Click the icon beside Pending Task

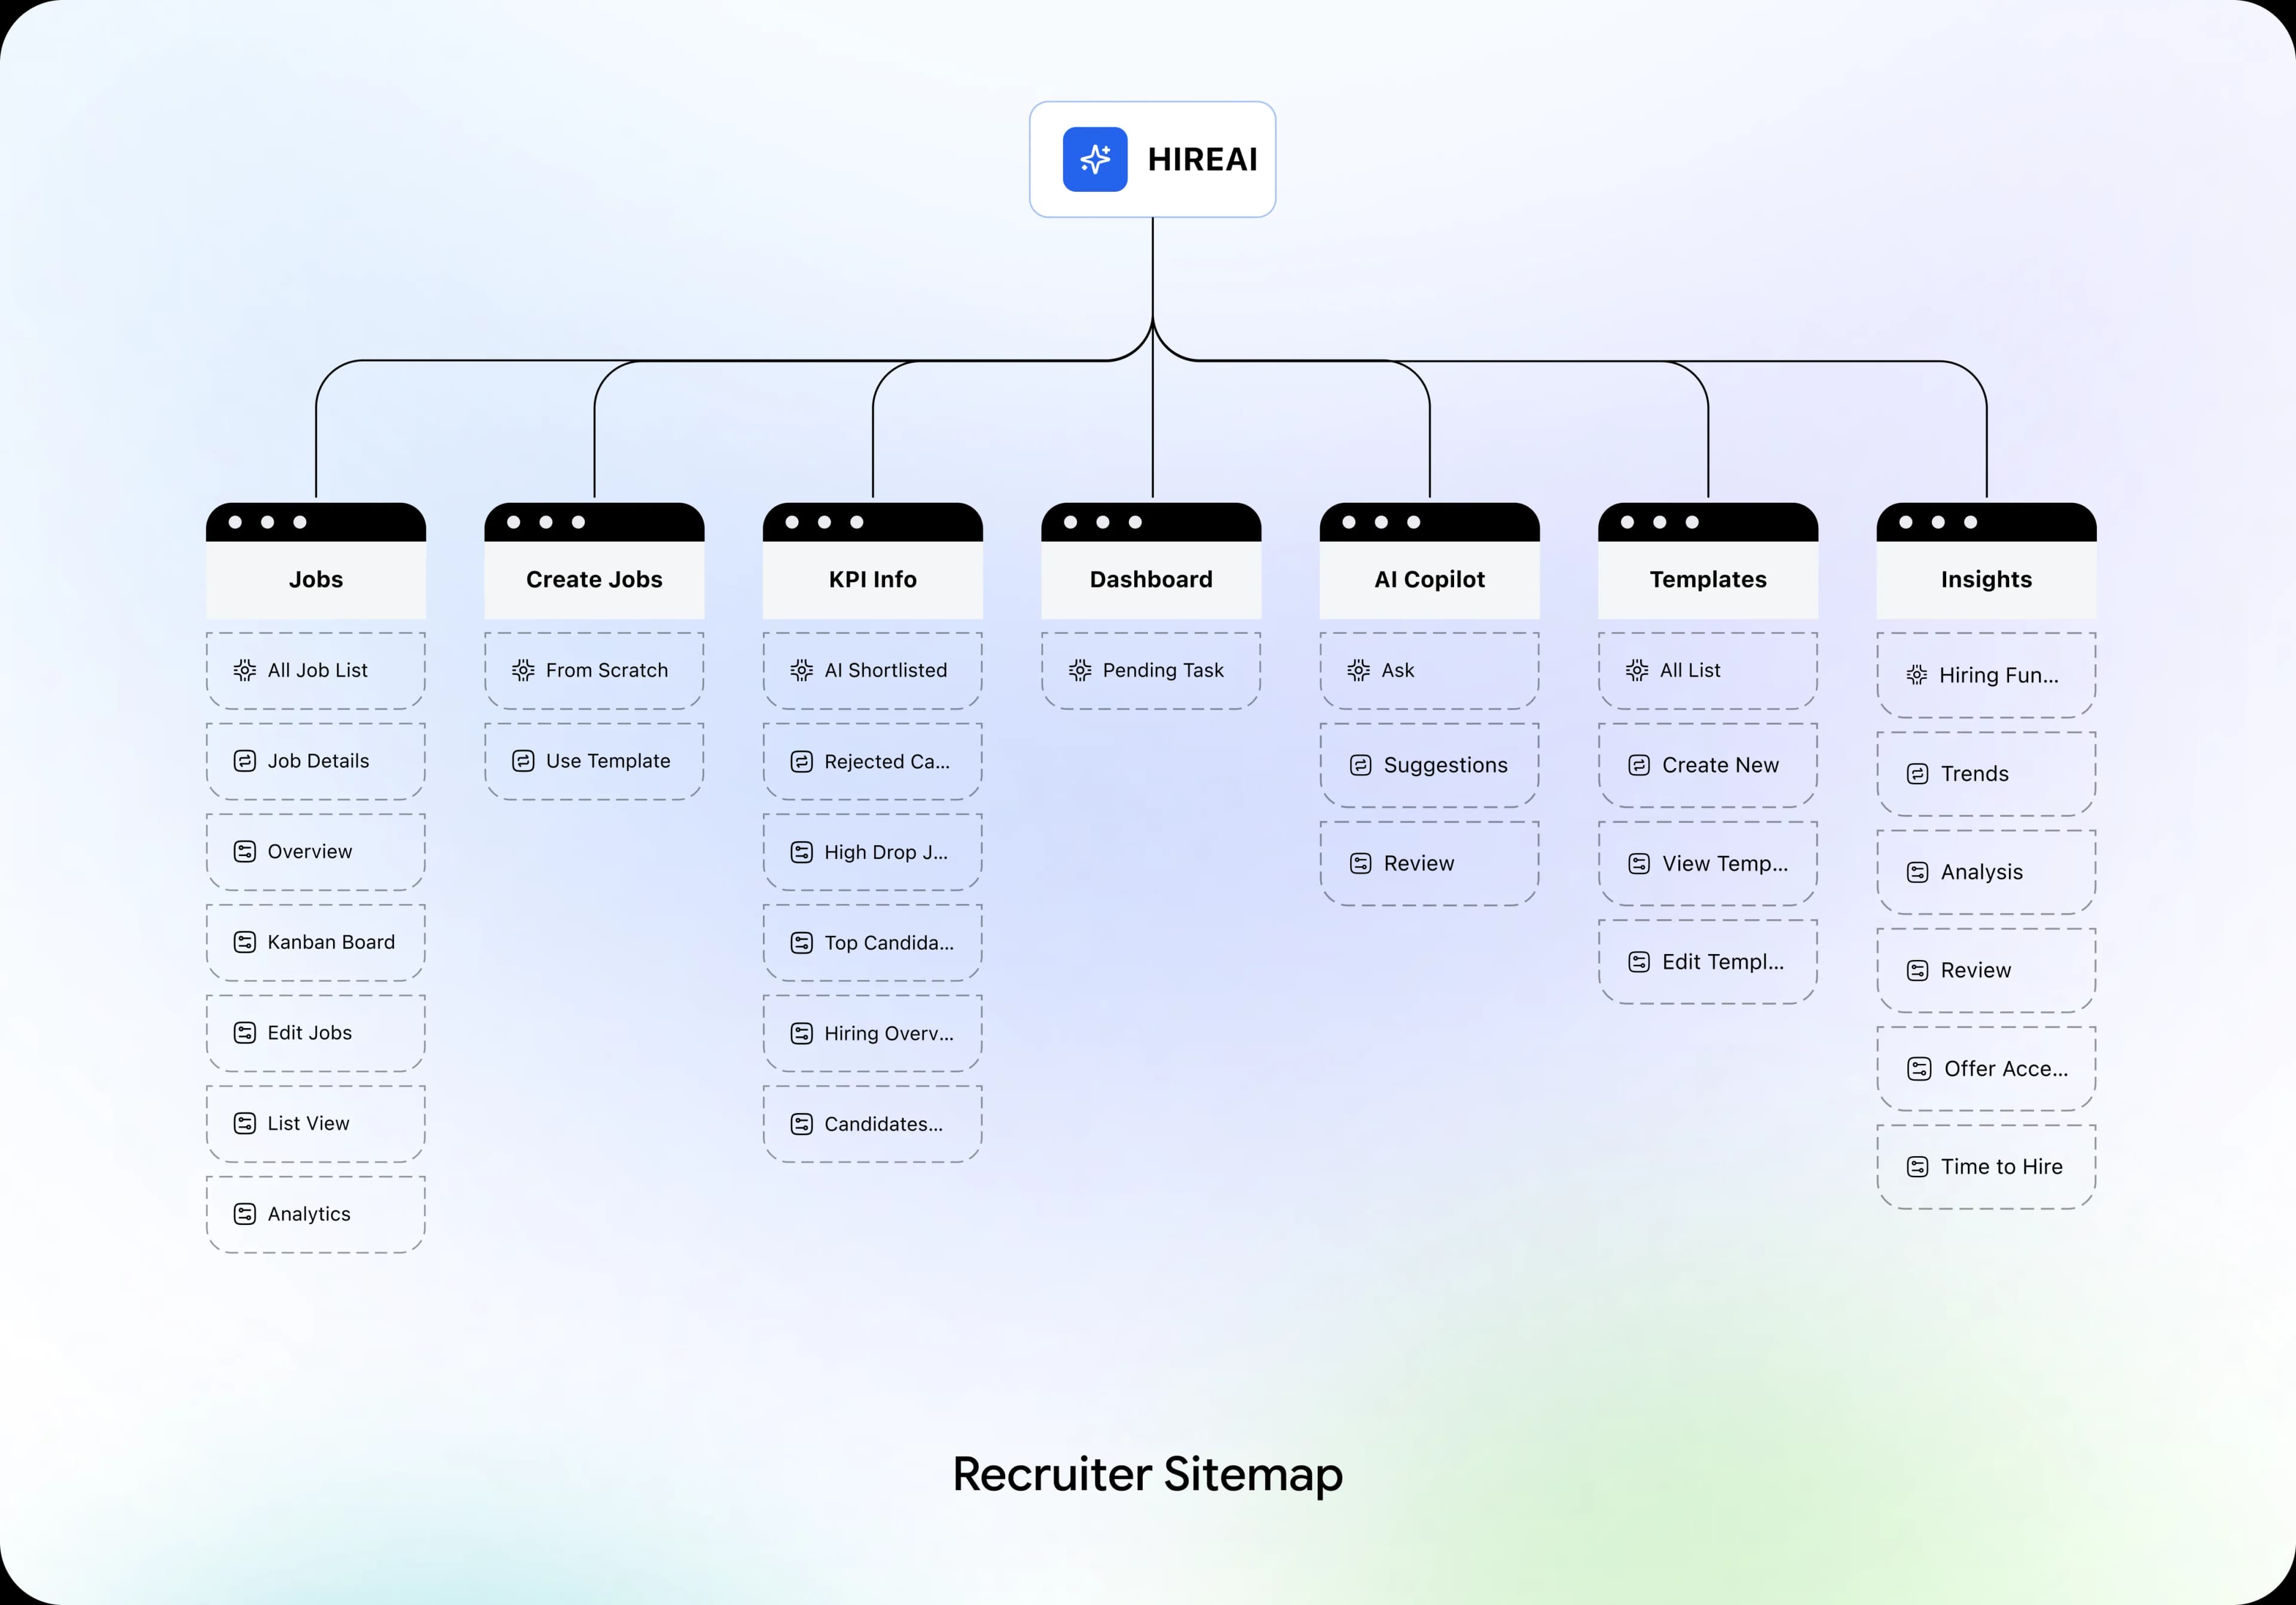pyautogui.click(x=1080, y=670)
